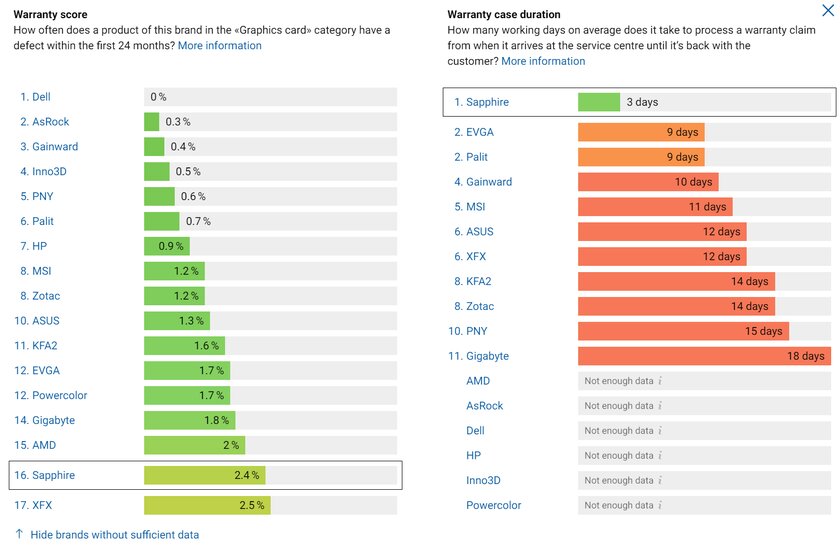Close the warranty panel with the X
Screen dimensions: 840x553
(827, 12)
